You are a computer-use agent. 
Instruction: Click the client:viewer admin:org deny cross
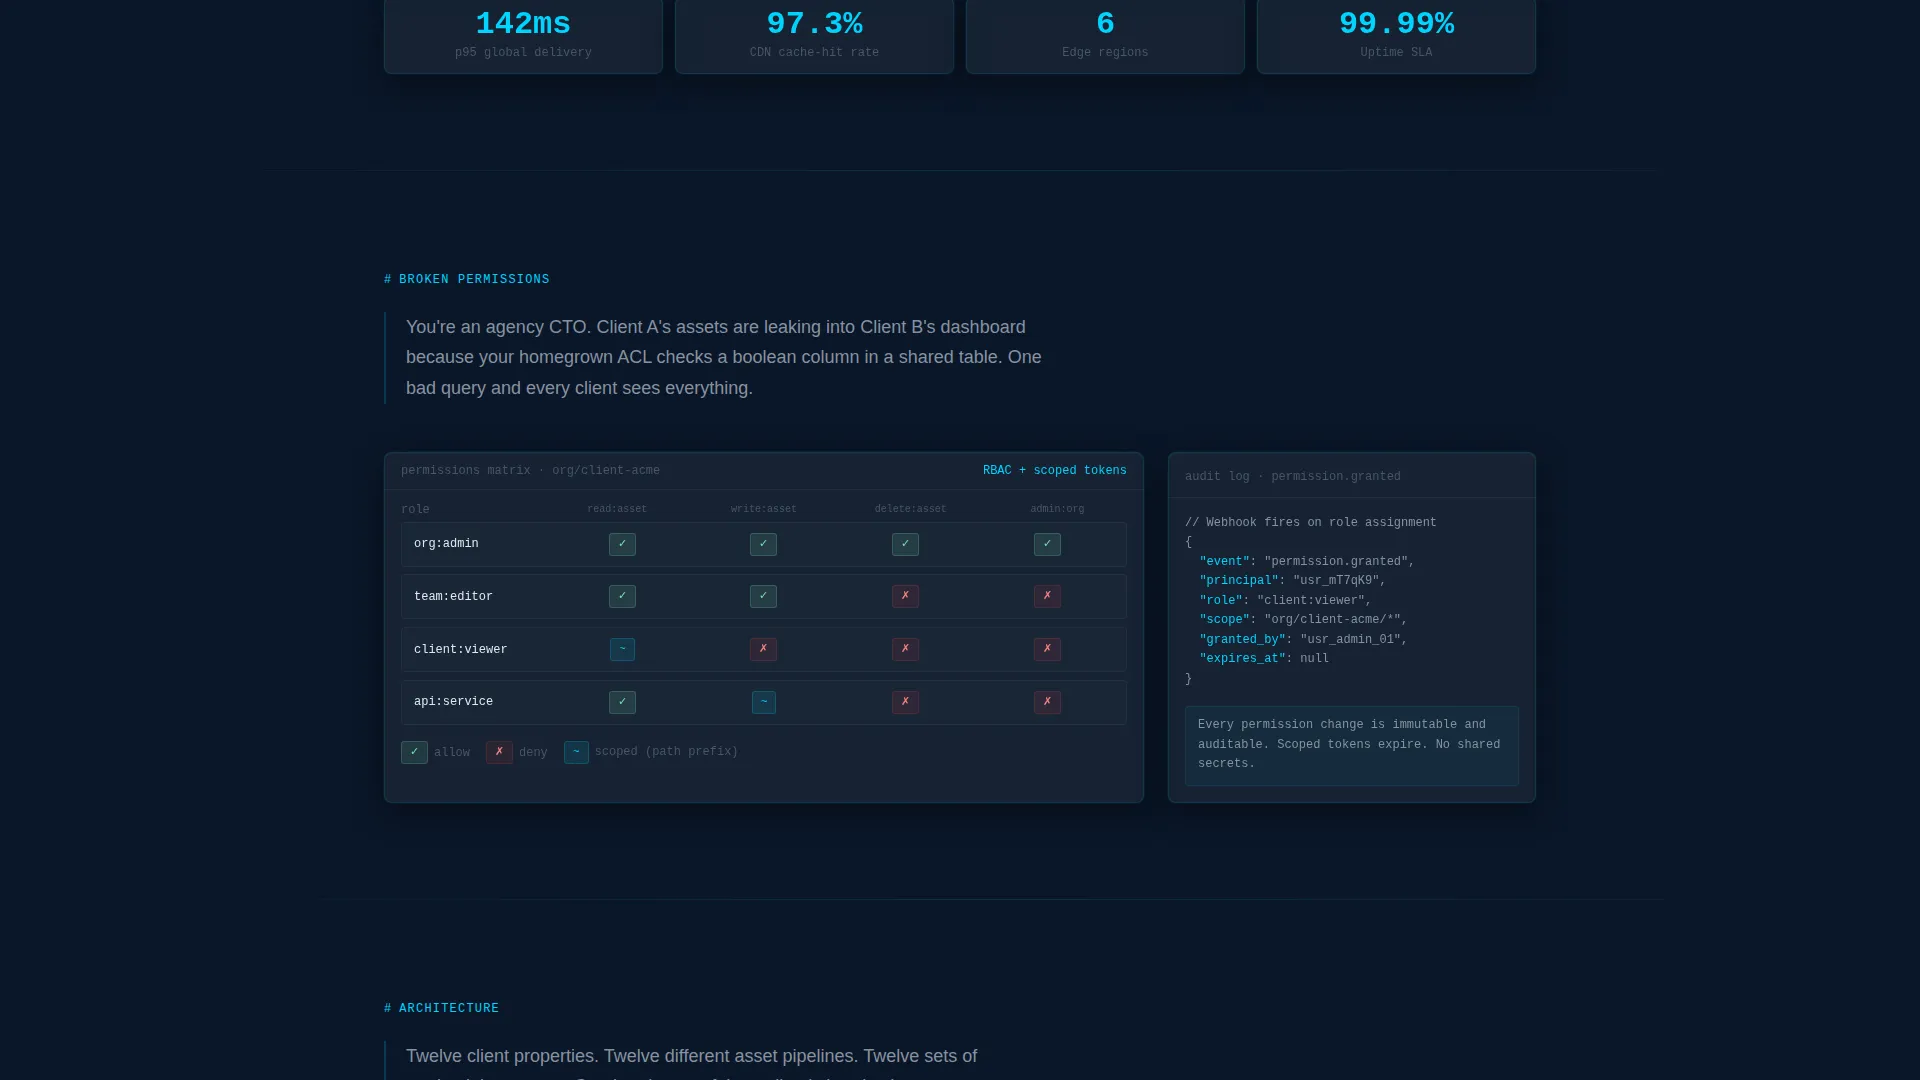pyautogui.click(x=1047, y=649)
